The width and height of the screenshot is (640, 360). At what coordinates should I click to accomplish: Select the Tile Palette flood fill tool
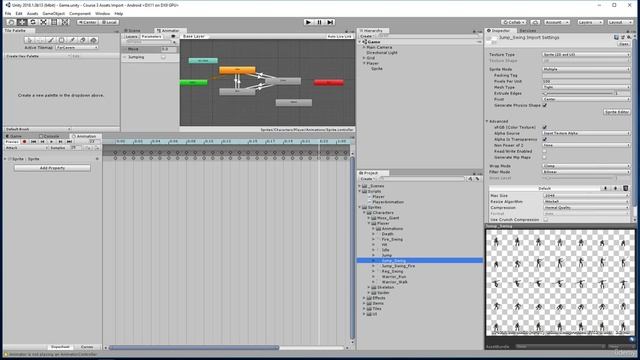click(93, 40)
